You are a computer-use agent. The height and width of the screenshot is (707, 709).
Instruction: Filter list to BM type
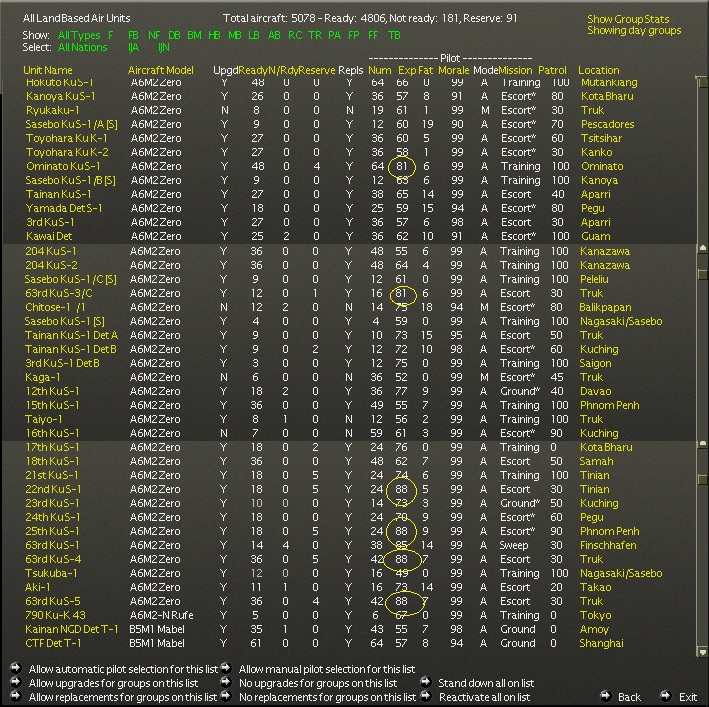click(194, 35)
